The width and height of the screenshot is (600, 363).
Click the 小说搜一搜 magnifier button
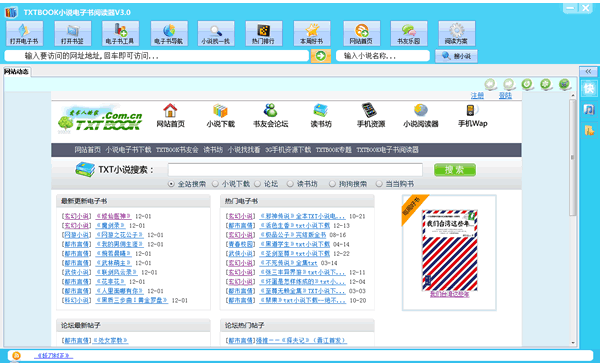216,34
